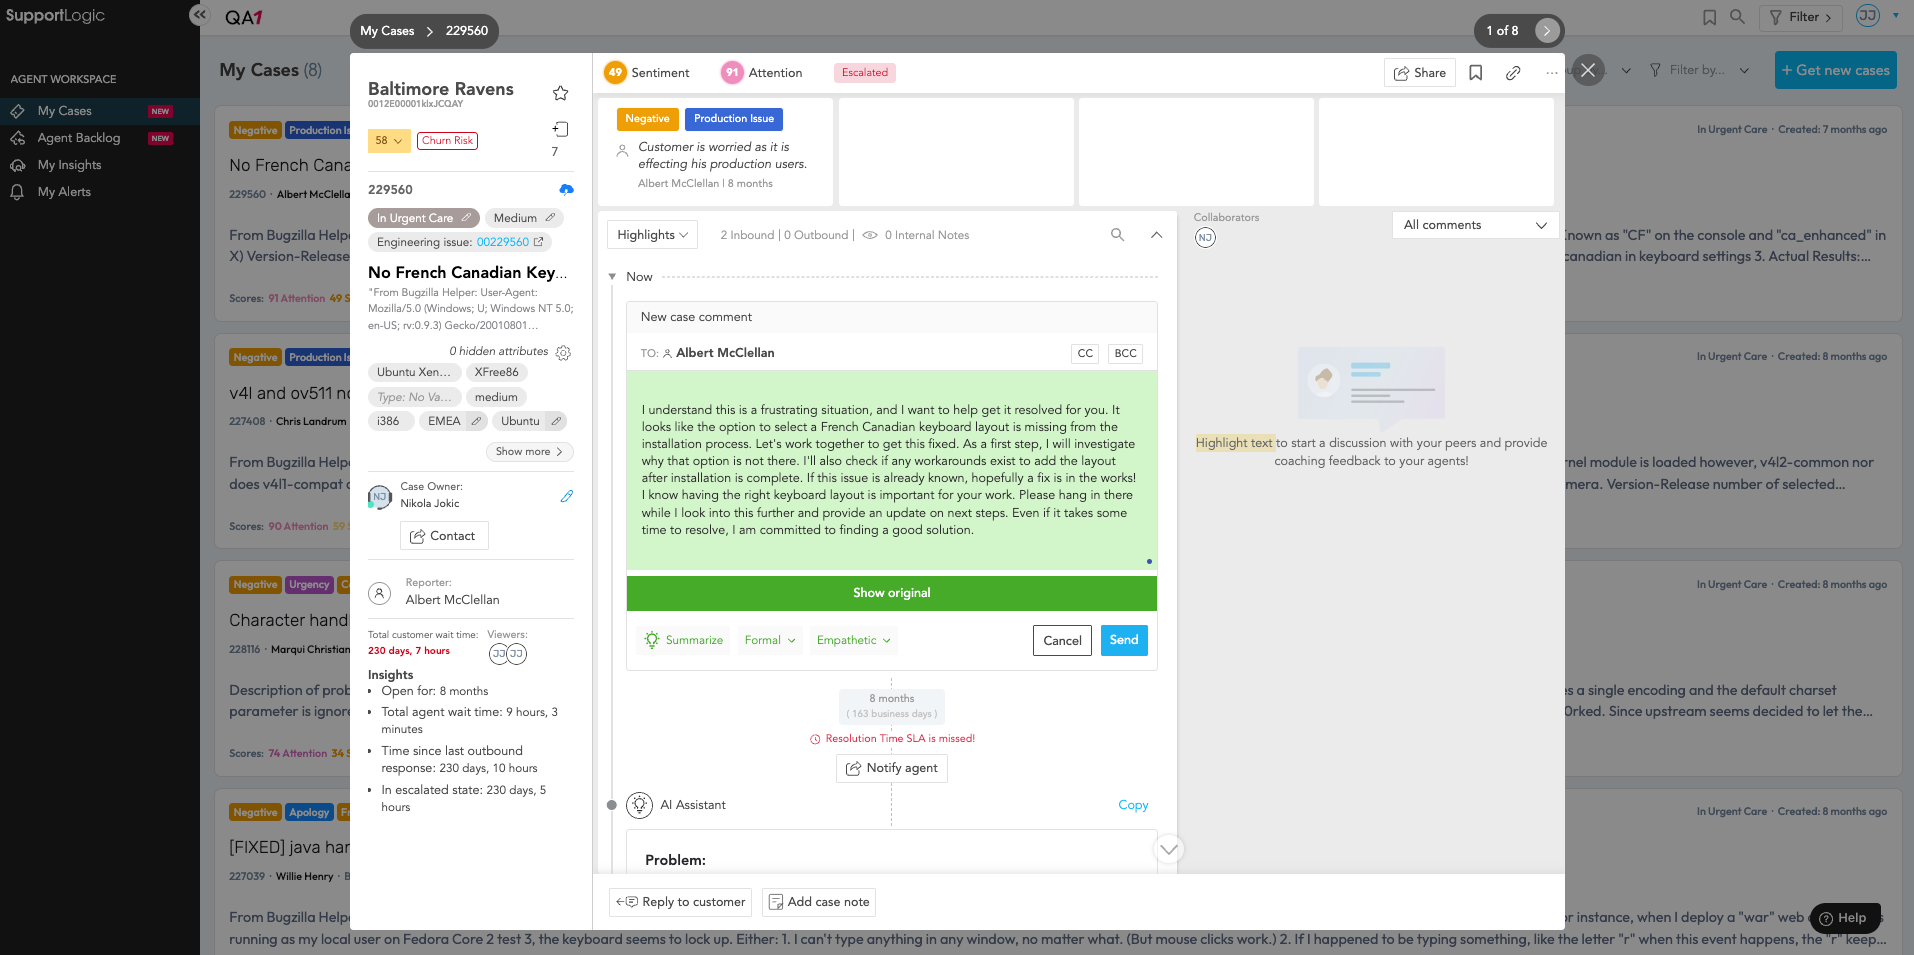Jump down using the round chevron button
This screenshot has width=1914, height=955.
1169,850
